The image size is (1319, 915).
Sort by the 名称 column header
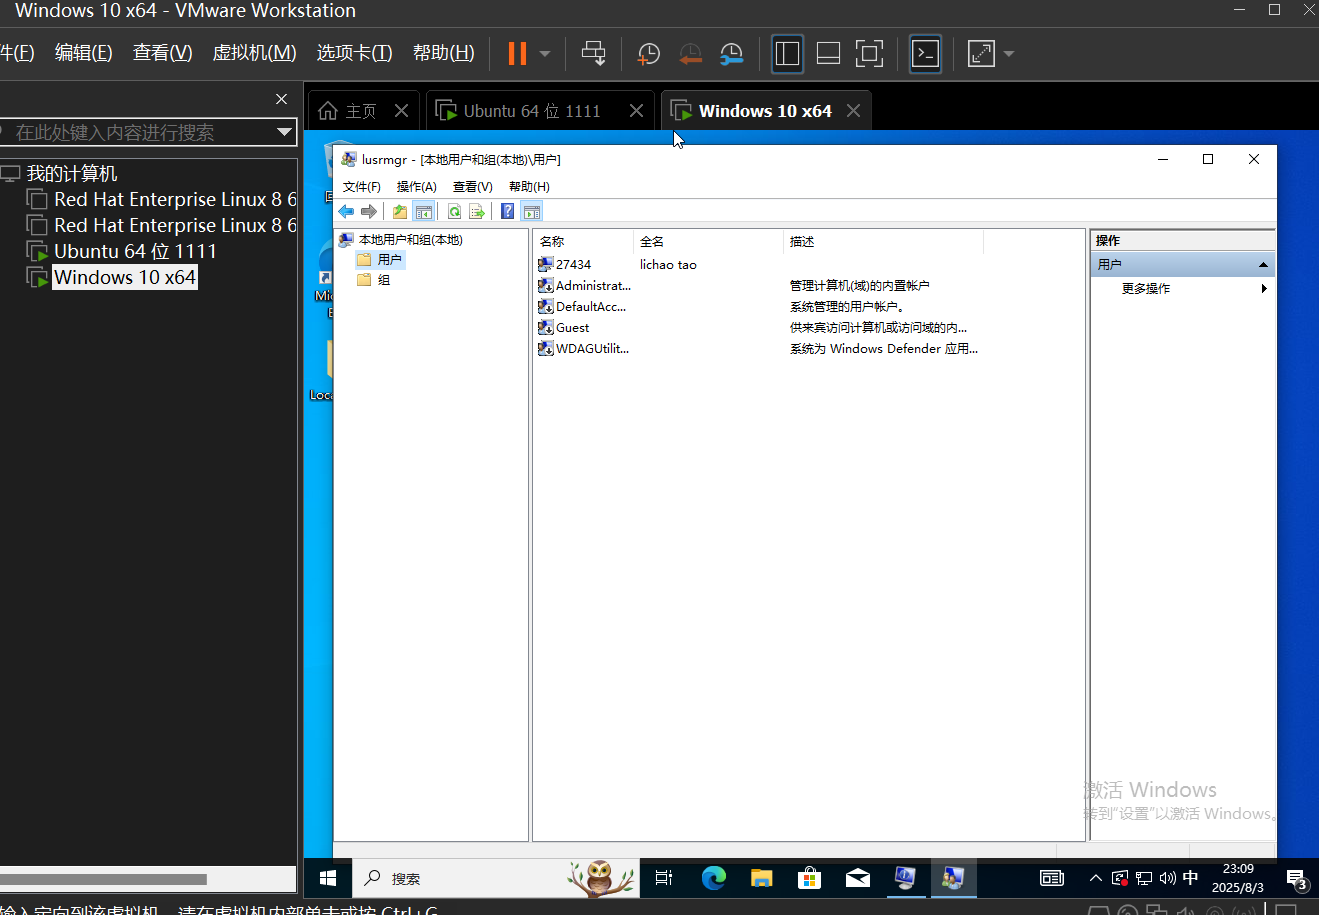coord(583,242)
